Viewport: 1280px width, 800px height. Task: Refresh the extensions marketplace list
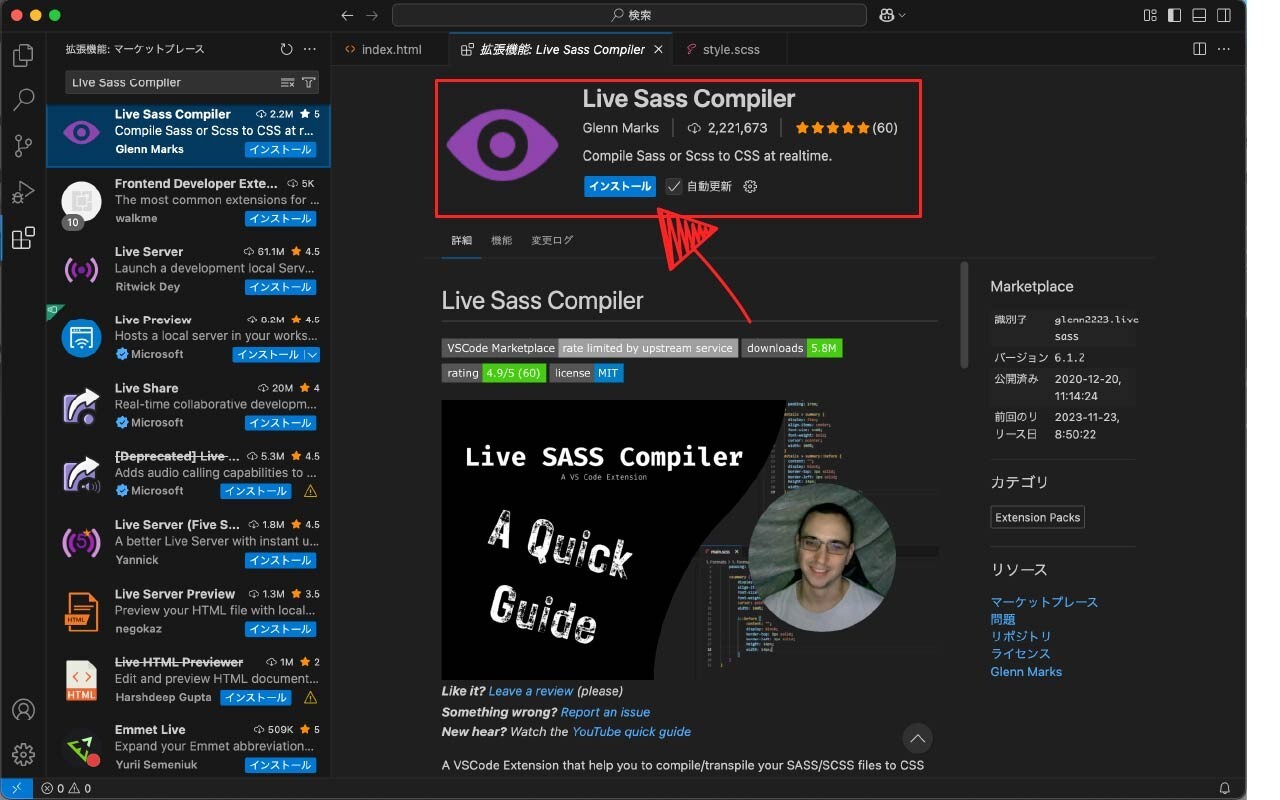(286, 49)
